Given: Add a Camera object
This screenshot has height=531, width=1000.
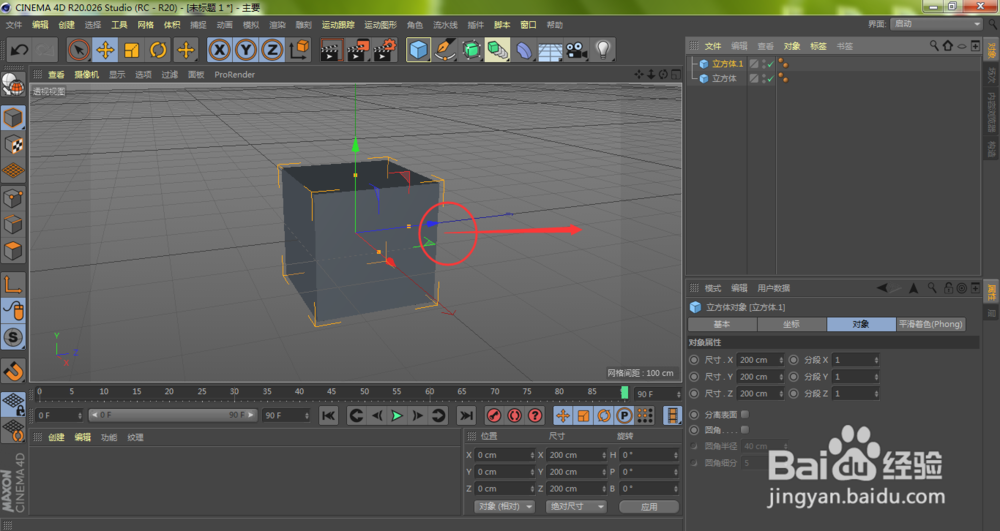Looking at the screenshot, I should pos(577,50).
